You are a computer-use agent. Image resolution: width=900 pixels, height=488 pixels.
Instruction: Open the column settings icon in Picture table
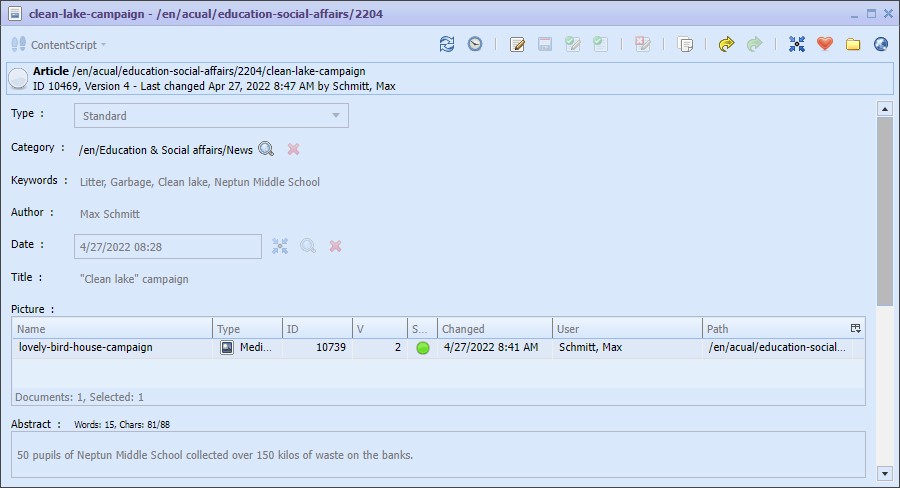856,328
